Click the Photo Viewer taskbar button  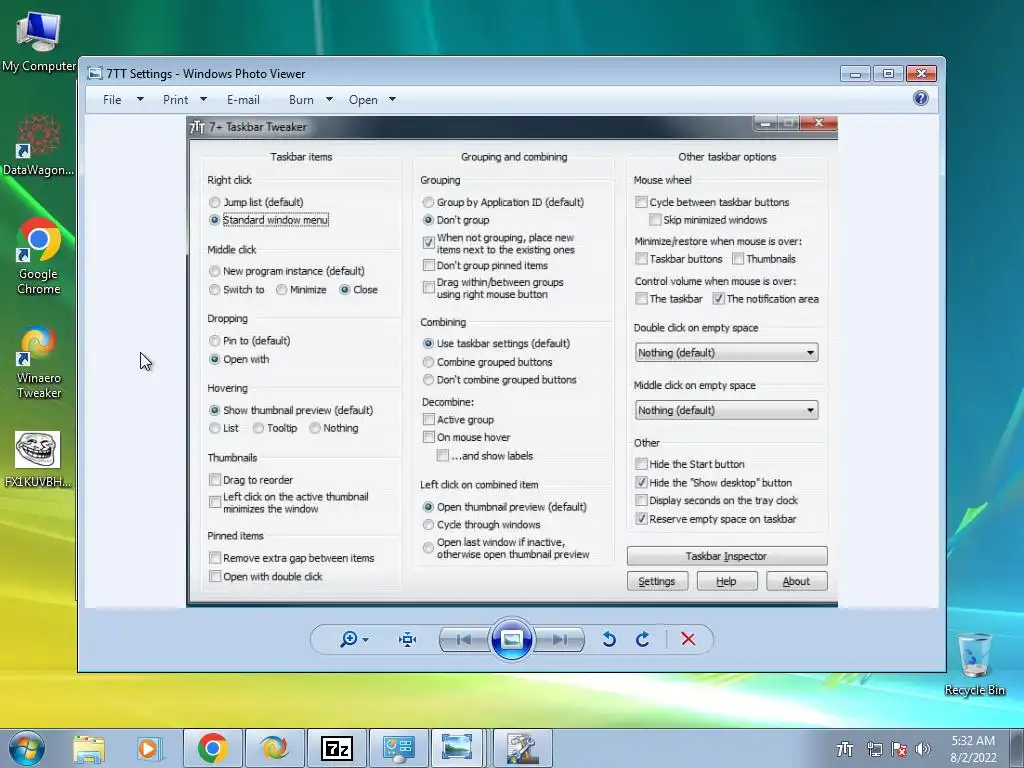coord(457,748)
